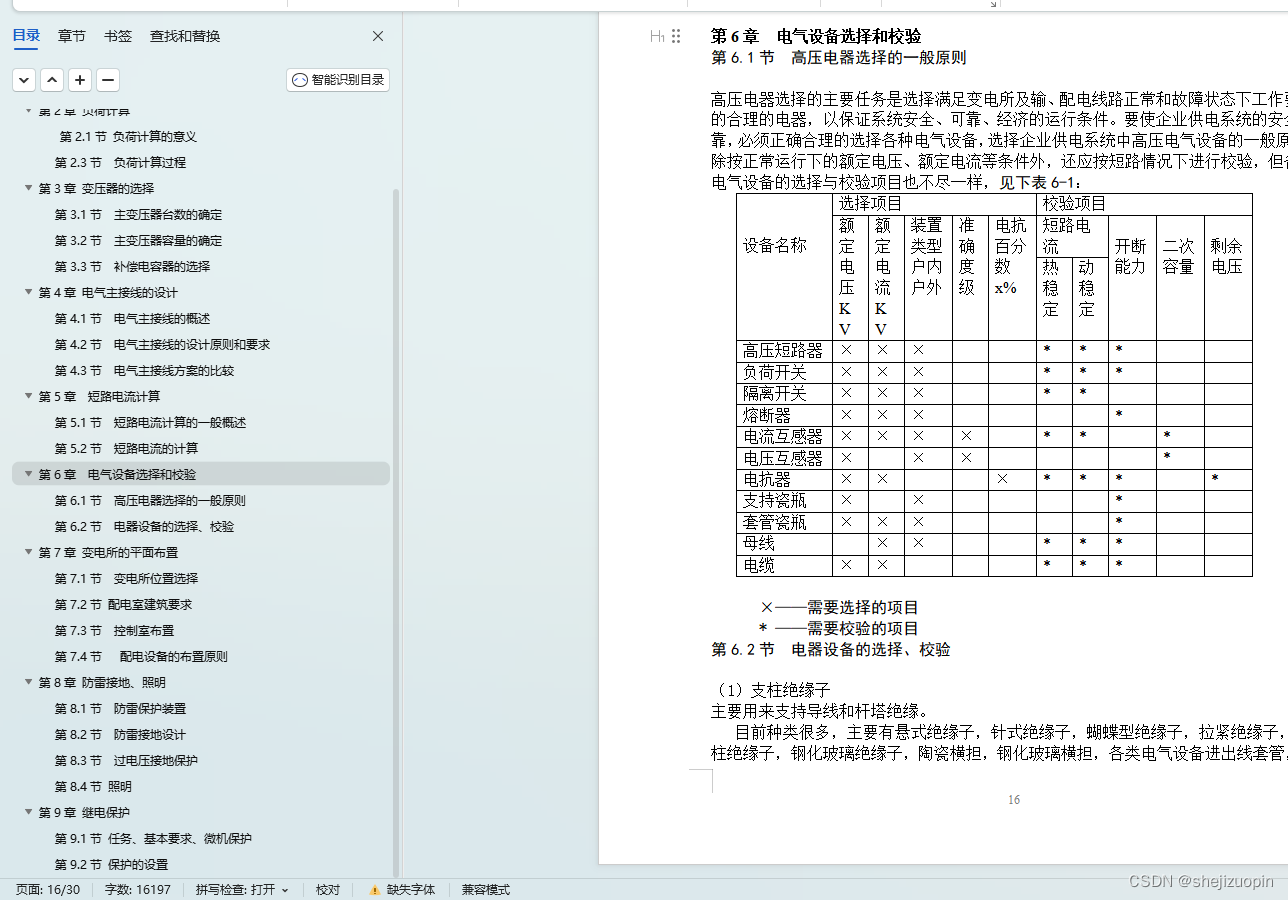Go to 第6.2节 电器设备的选择、校验

(x=144, y=526)
